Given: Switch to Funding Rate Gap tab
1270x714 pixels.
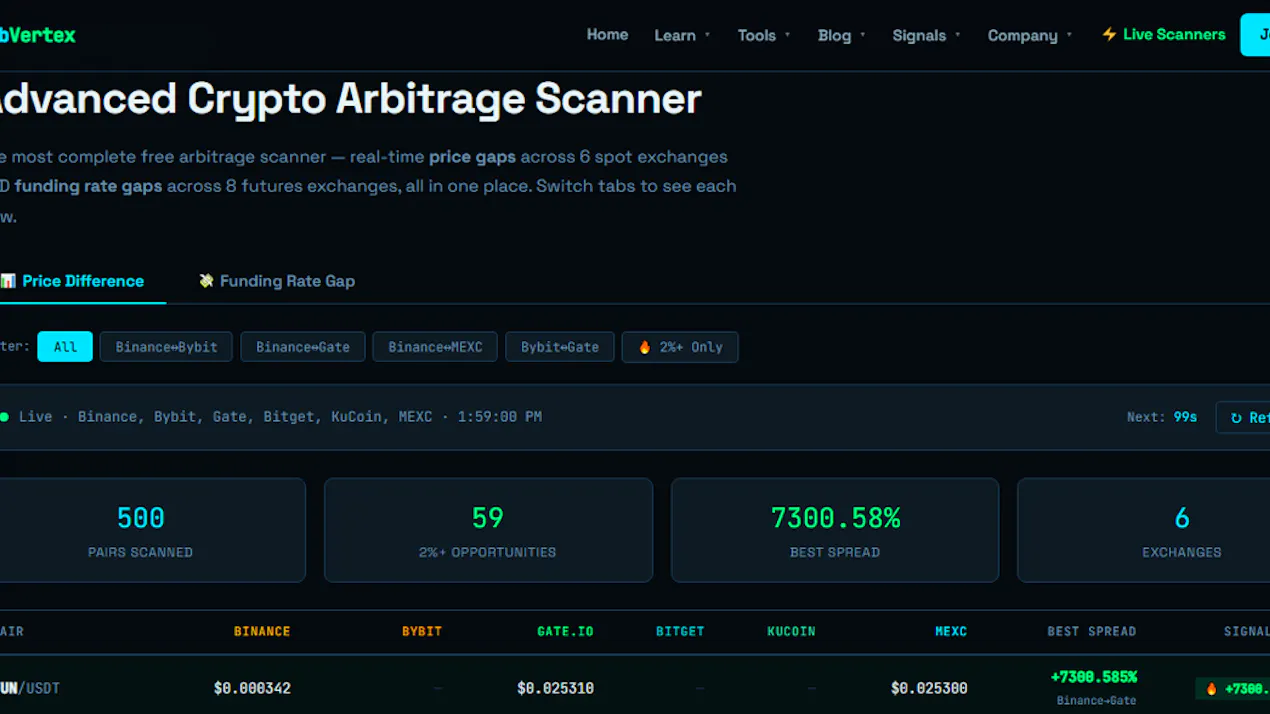Looking at the screenshot, I should (x=277, y=281).
